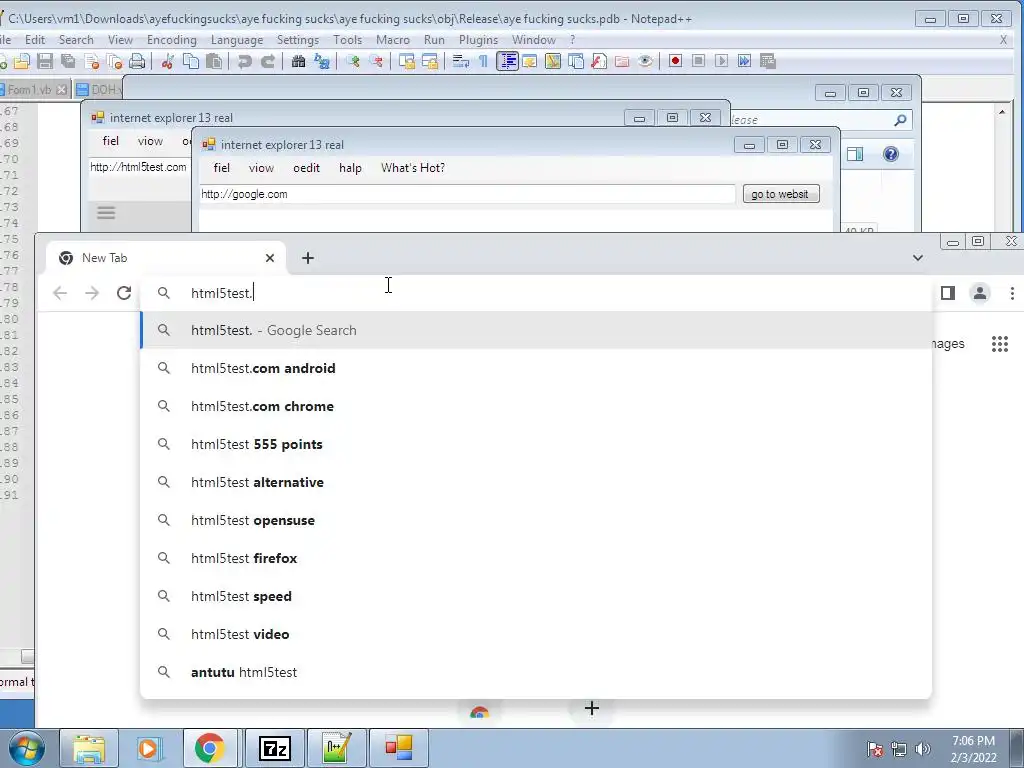1024x768 pixels.
Task: Click Zoom Out icon in Notepad++ toolbar
Action: (x=376, y=61)
